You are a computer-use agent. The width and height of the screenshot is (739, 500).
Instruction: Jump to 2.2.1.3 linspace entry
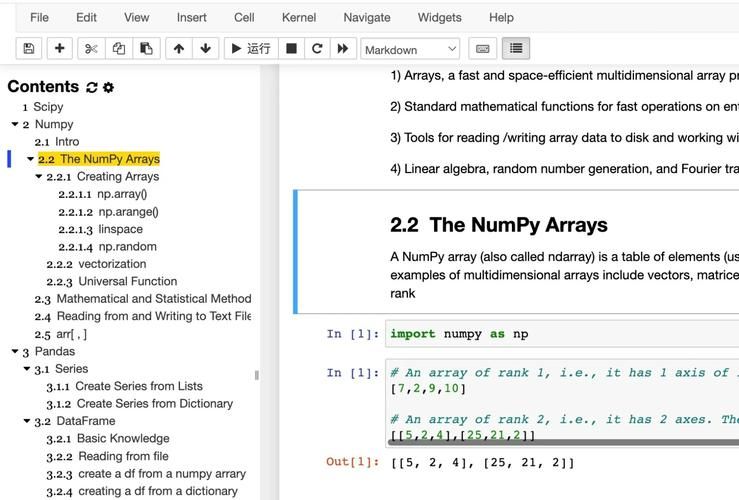click(x=100, y=229)
